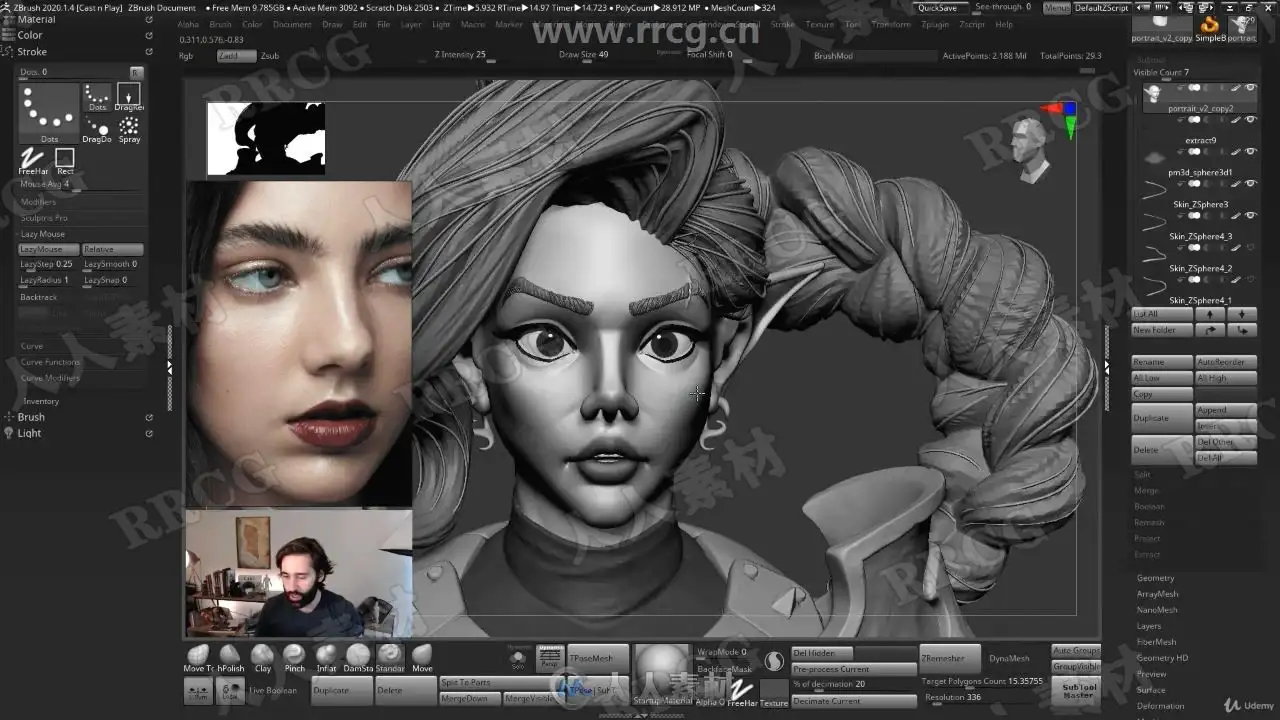Toggle the Relative lazy mouse option
This screenshot has width=1280, height=720.
point(112,249)
